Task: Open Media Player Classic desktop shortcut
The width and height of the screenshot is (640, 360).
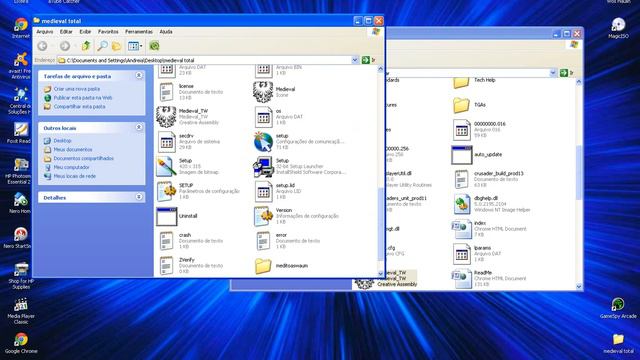Action: tap(21, 311)
